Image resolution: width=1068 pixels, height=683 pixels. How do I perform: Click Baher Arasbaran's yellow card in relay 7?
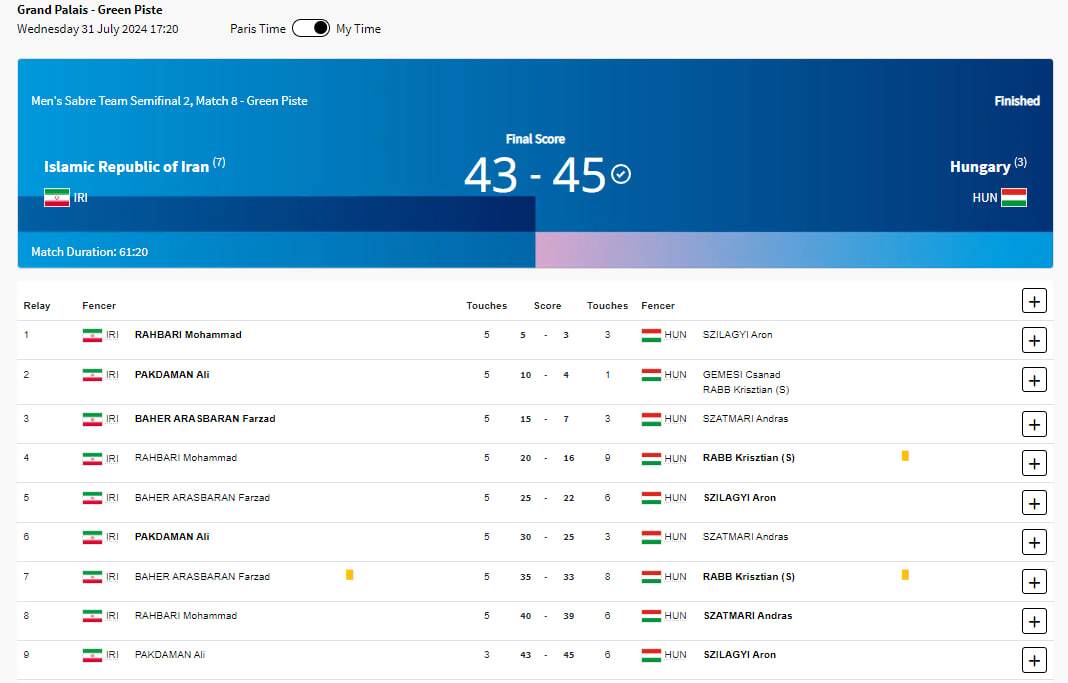point(349,575)
